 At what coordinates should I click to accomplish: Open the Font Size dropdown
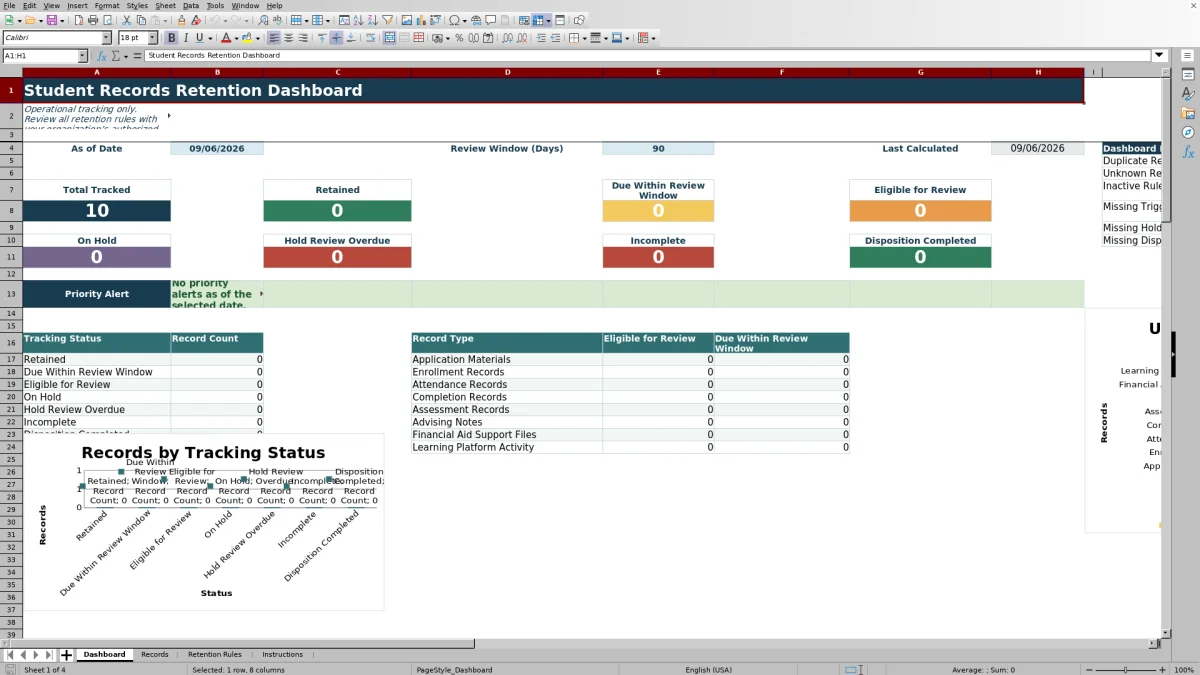152,38
